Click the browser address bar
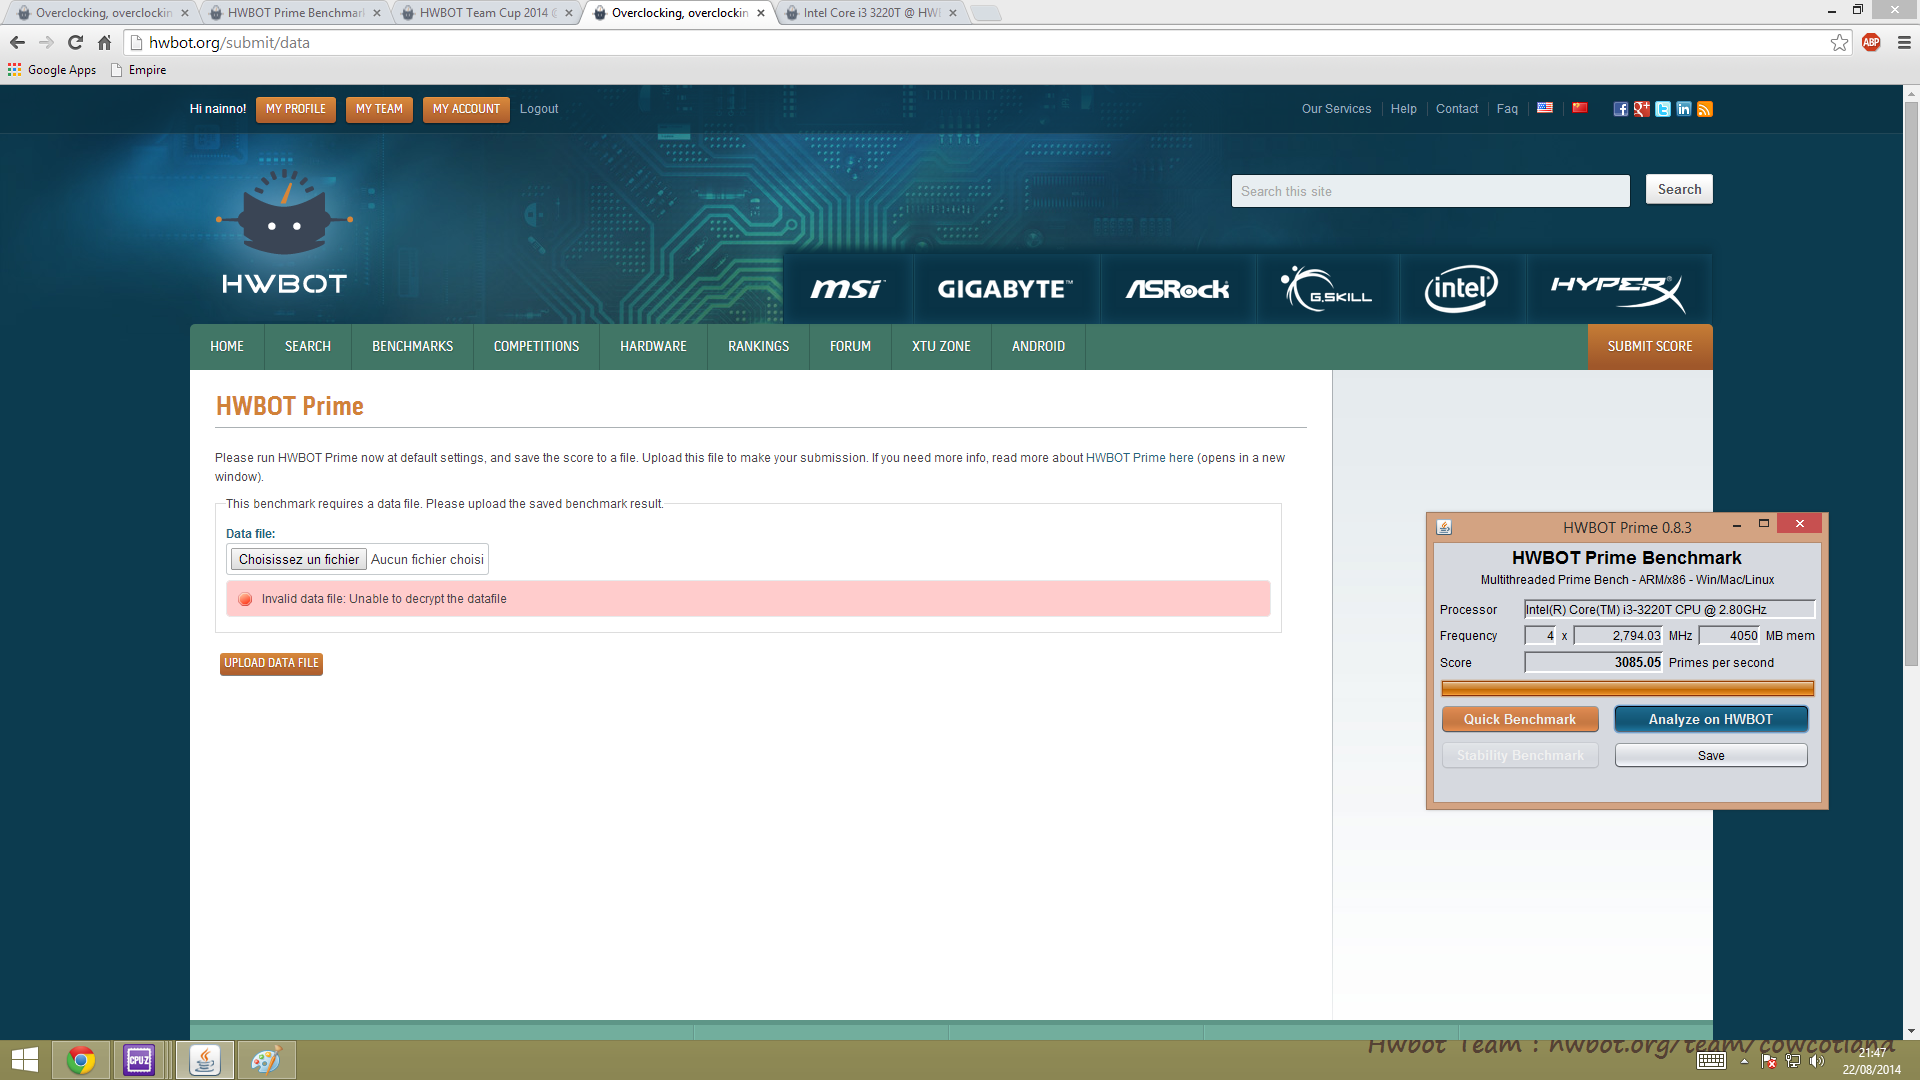The image size is (1920, 1080). 980,42
